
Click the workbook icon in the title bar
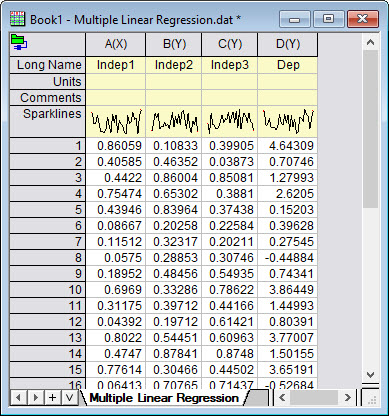(18, 19)
